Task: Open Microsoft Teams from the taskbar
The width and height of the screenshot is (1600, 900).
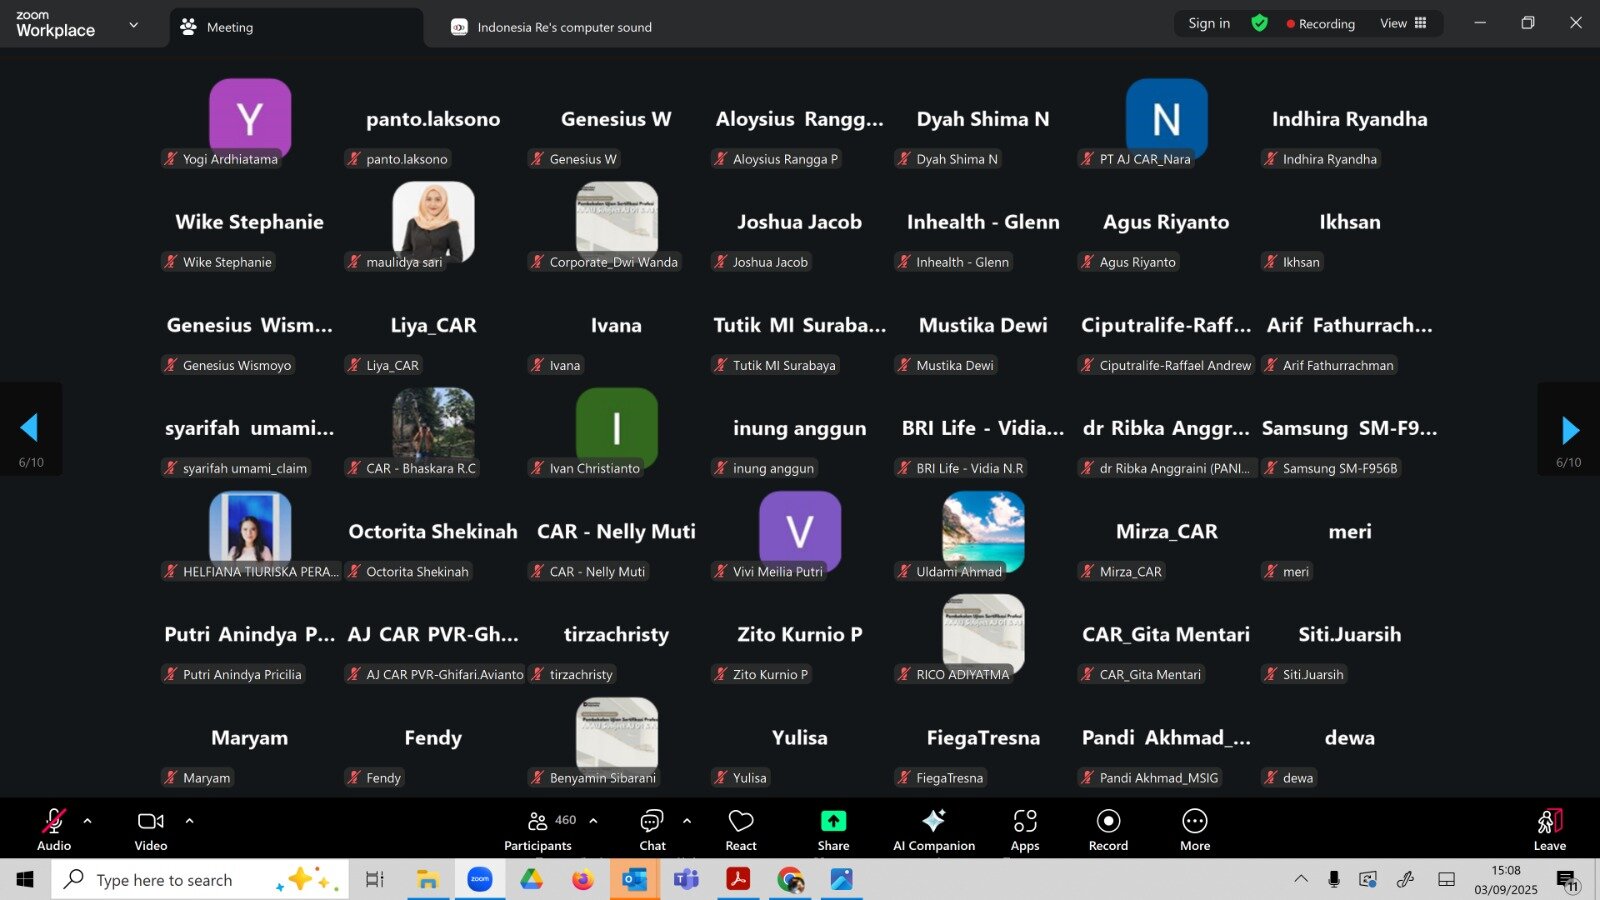Action: tap(686, 880)
